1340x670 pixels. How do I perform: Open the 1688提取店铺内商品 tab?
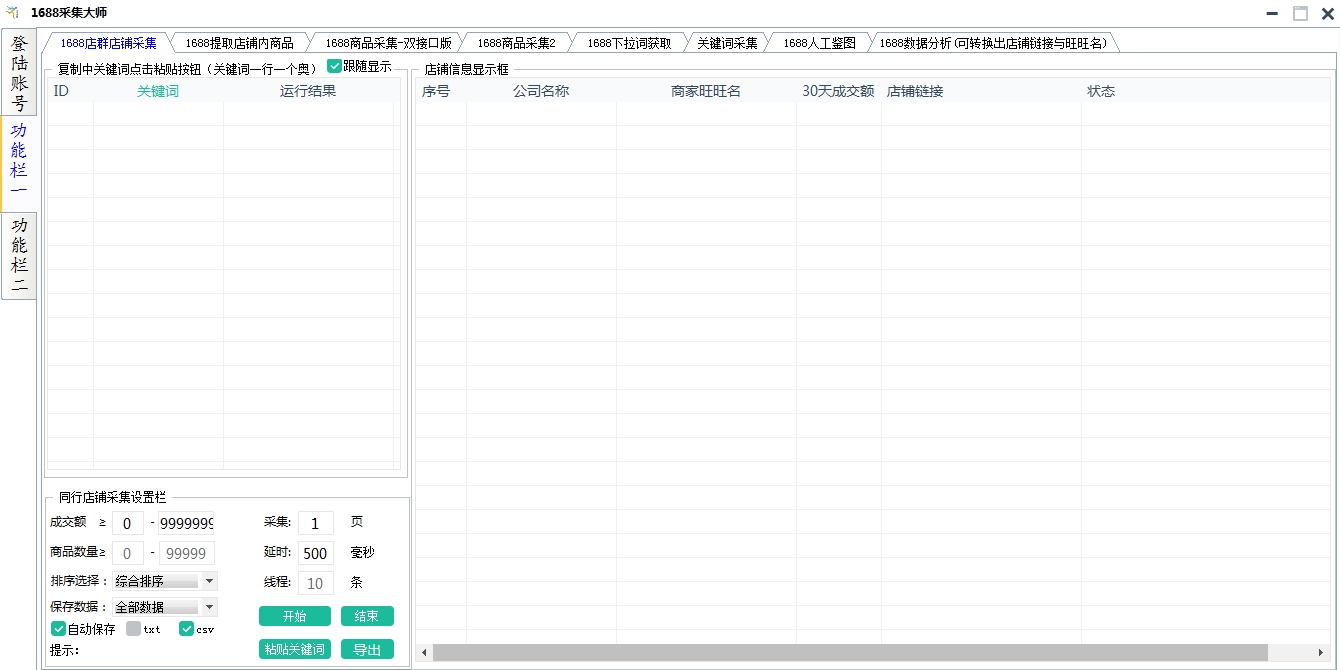point(239,43)
